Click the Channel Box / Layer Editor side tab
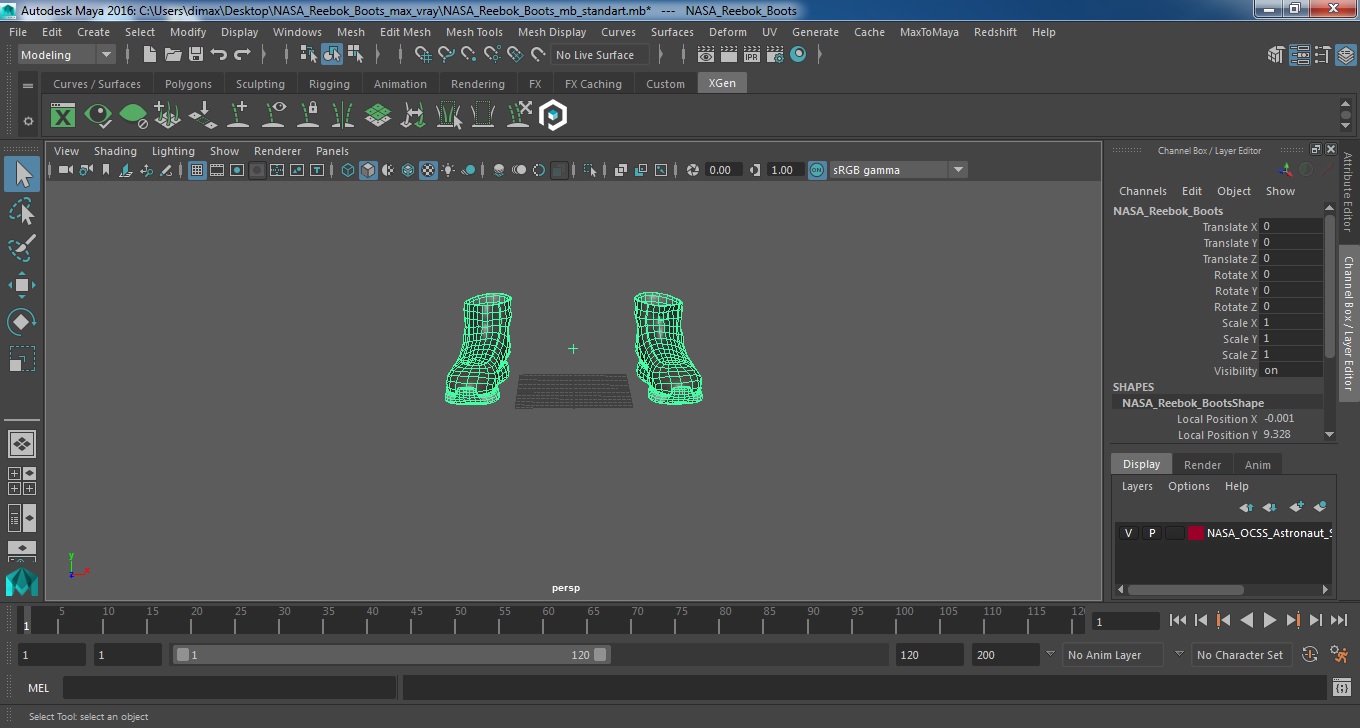The width and height of the screenshot is (1360, 728). pyautogui.click(x=1349, y=323)
